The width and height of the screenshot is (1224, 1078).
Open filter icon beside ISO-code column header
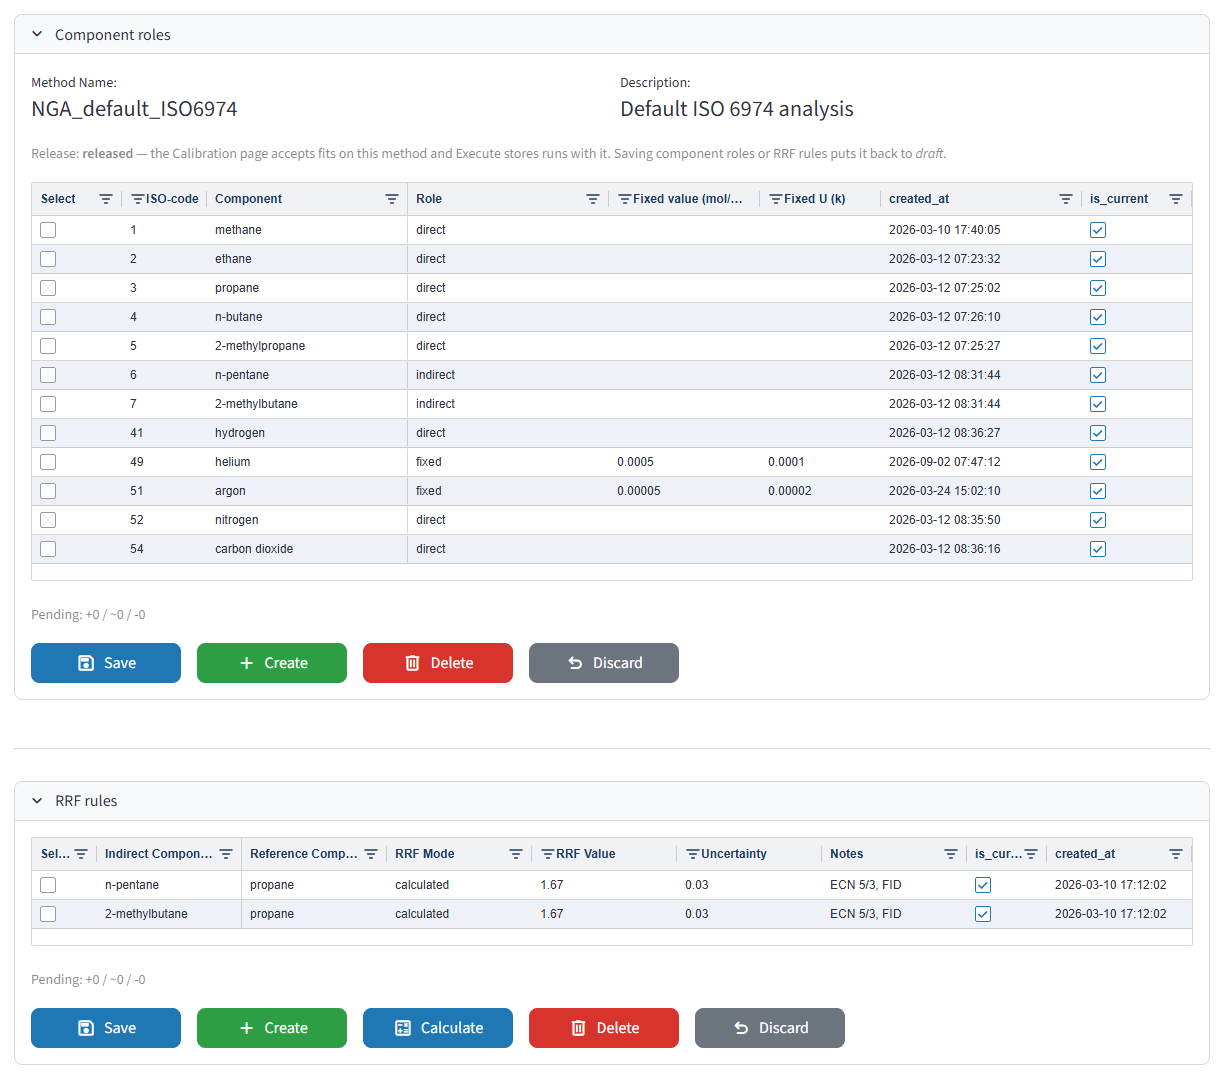click(138, 199)
